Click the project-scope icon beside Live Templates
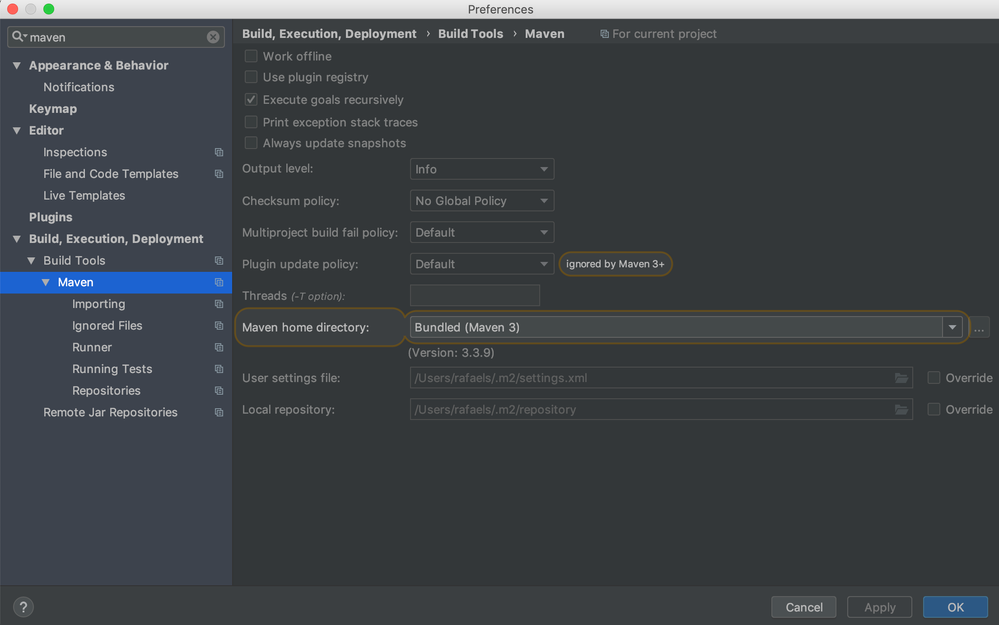999x625 pixels. [x=218, y=195]
